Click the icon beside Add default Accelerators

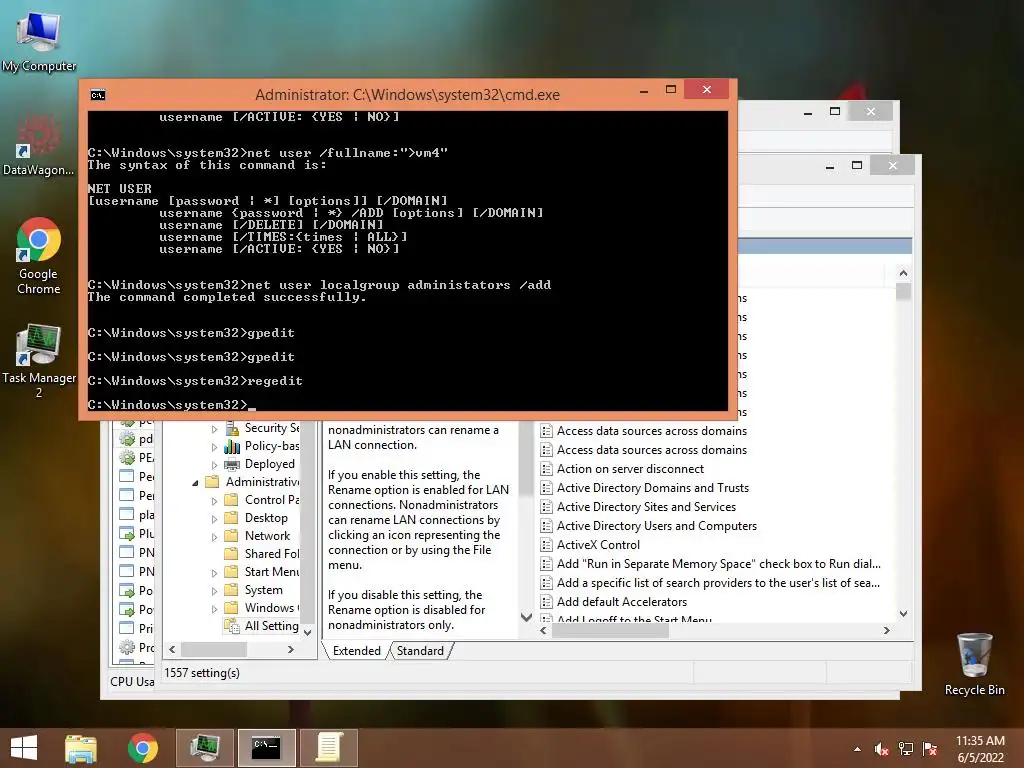pyautogui.click(x=547, y=601)
